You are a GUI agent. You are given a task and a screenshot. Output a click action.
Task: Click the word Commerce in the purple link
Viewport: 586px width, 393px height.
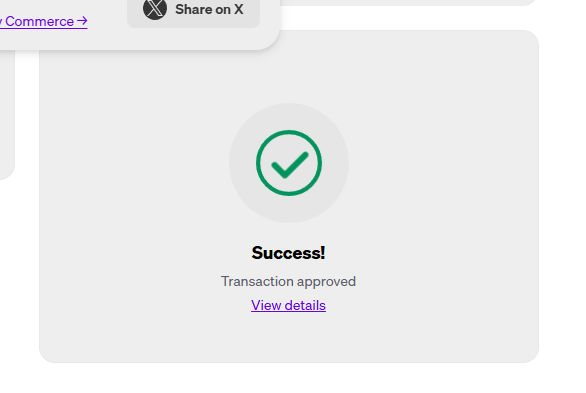pos(39,21)
